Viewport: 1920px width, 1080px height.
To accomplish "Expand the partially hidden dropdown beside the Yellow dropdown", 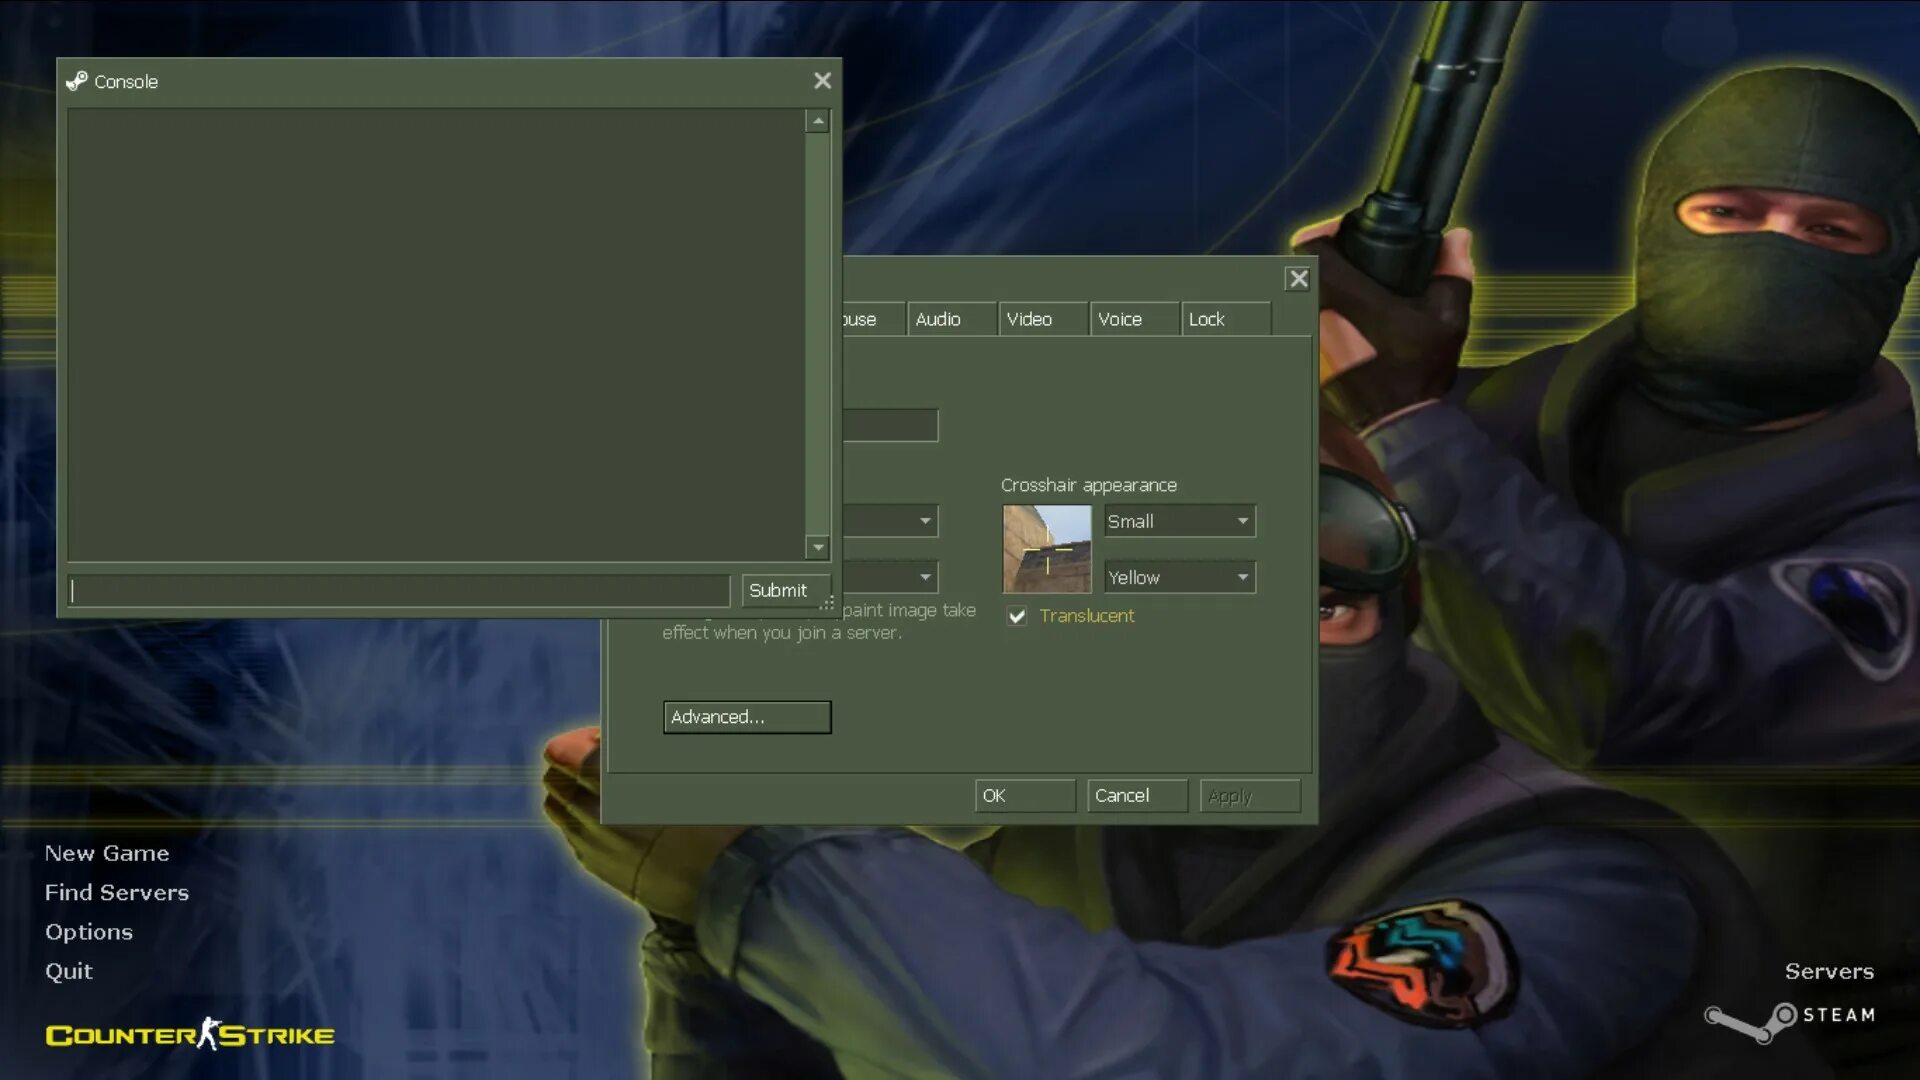I will pyautogui.click(x=890, y=577).
